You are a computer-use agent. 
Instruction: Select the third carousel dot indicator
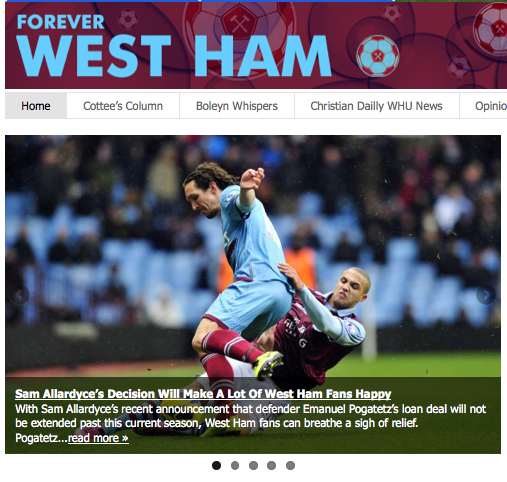[253, 465]
